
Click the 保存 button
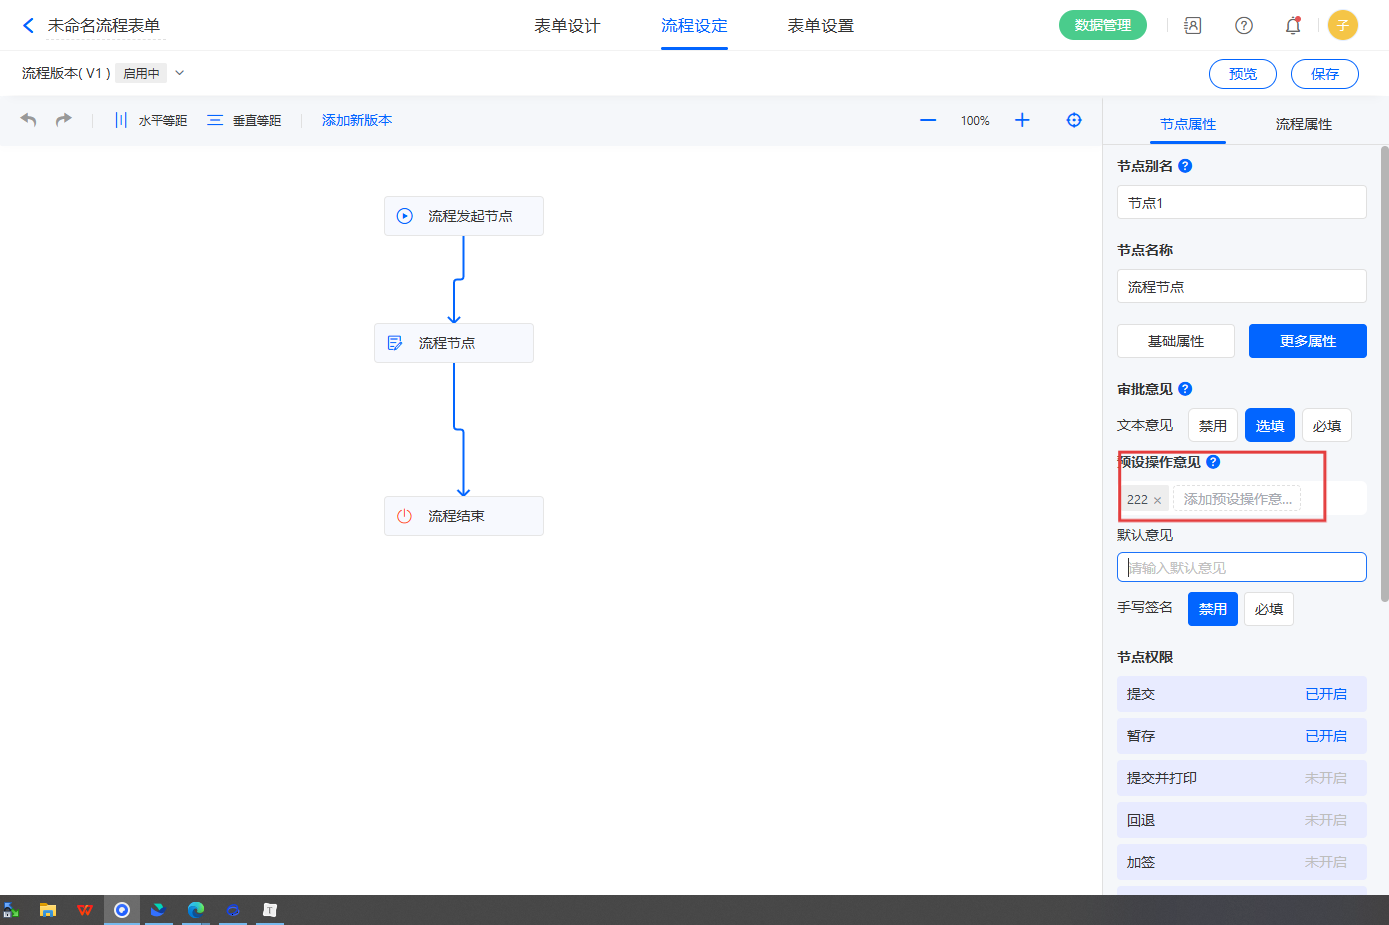[x=1324, y=74]
